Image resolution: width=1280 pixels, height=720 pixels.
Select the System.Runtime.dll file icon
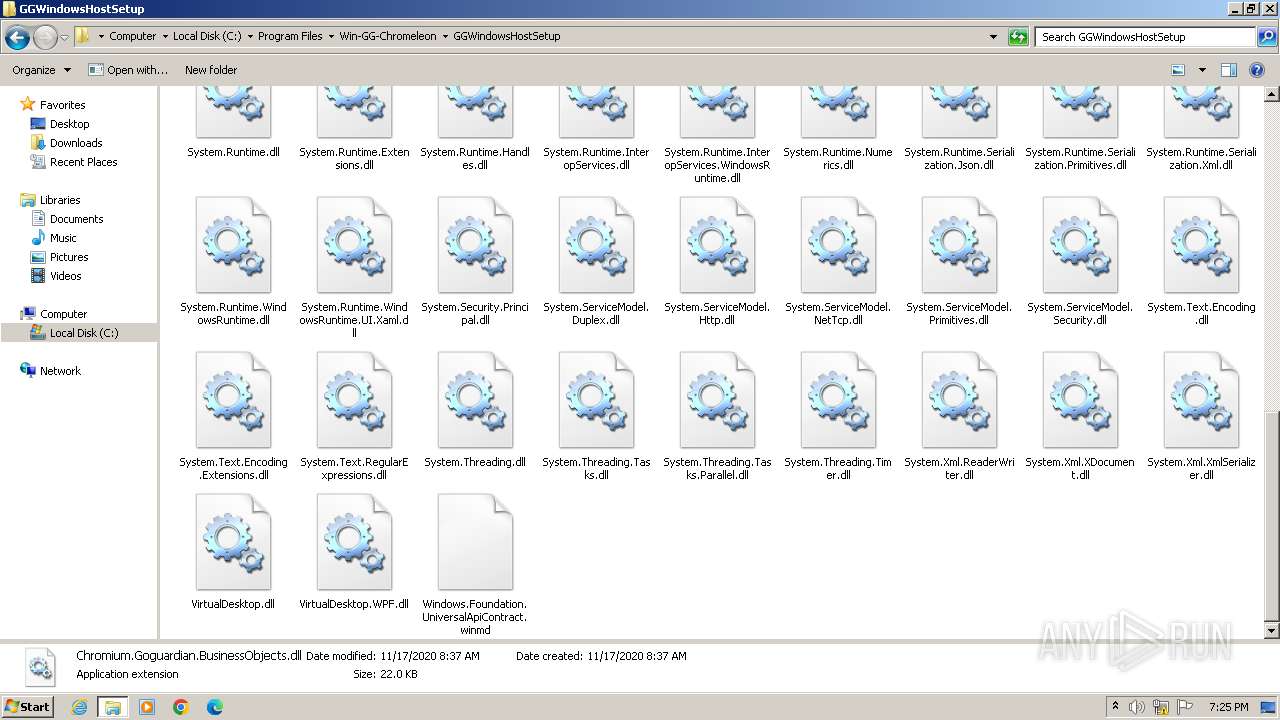click(x=233, y=111)
